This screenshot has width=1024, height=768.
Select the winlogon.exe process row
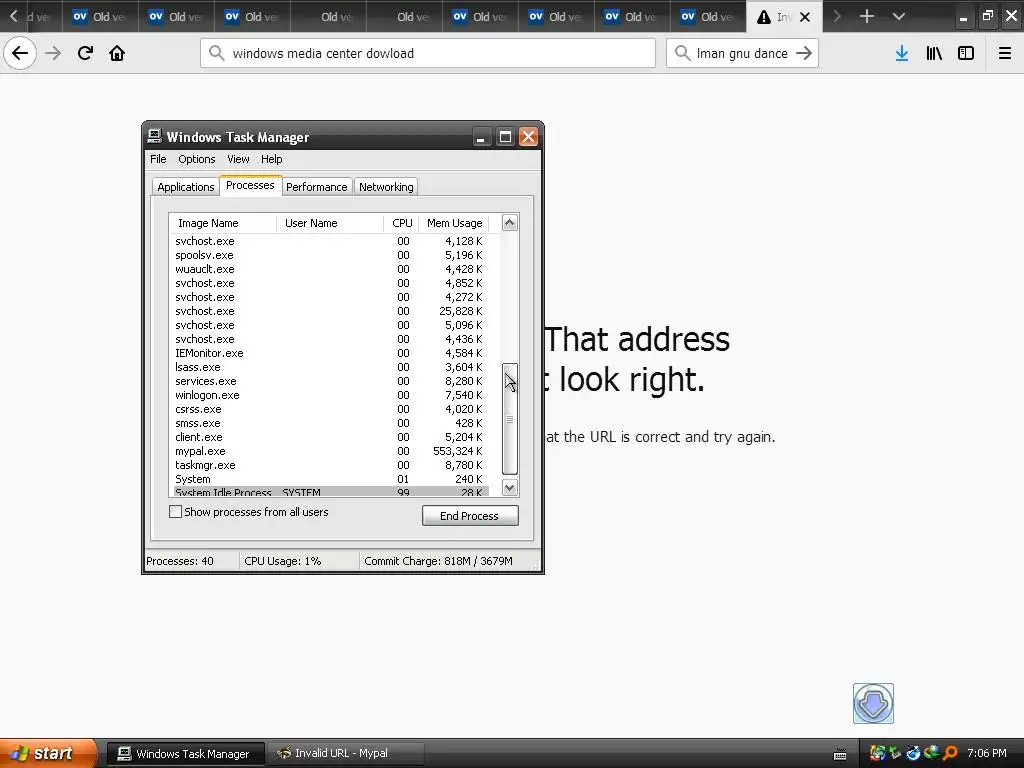pos(329,395)
